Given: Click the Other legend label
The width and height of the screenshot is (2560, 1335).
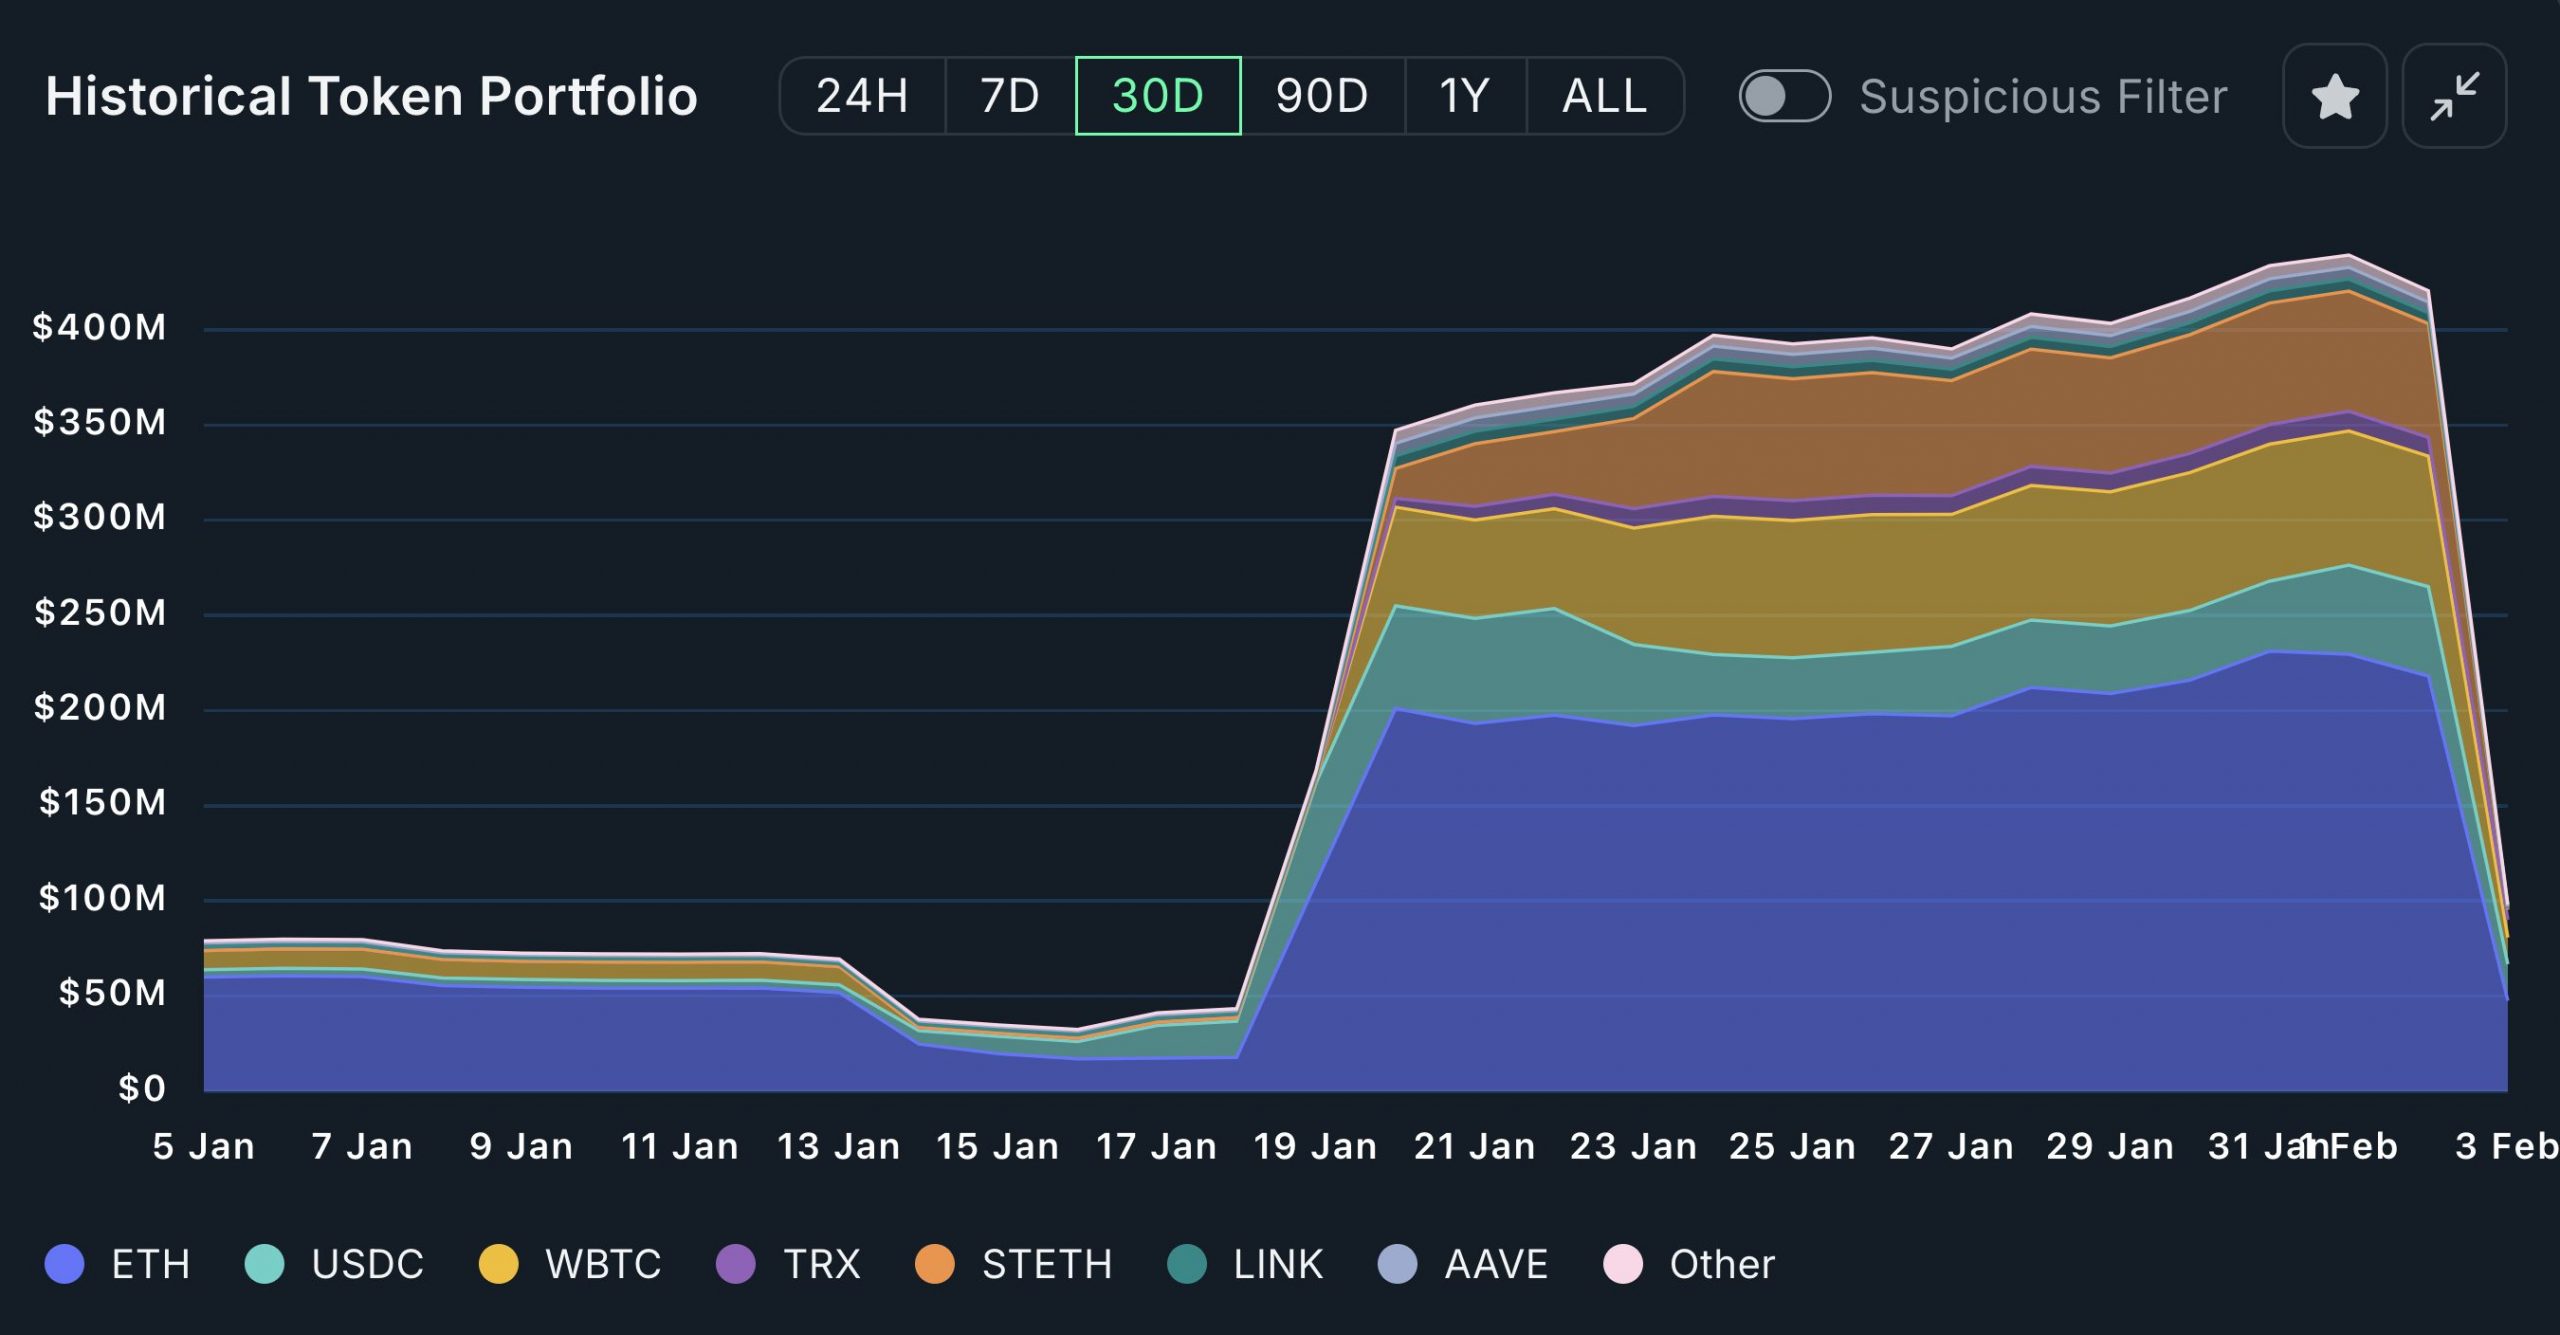Looking at the screenshot, I should [1722, 1264].
